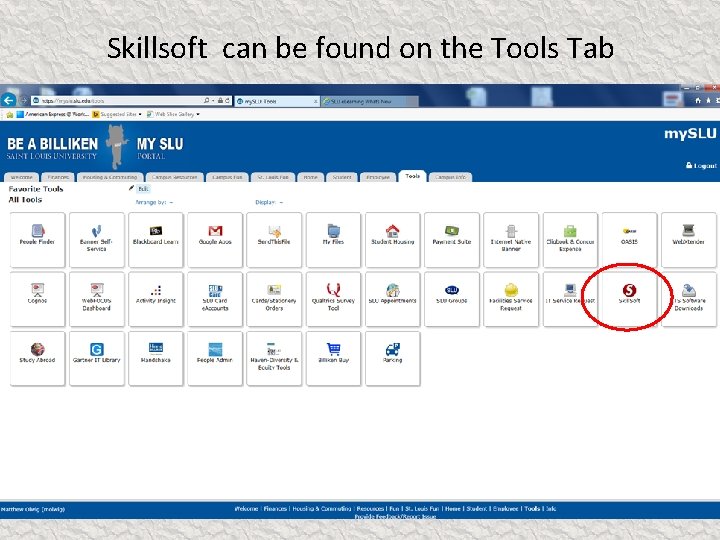Viewport: 720px width, 540px height.
Task: Expand the Display dropdown
Action: point(269,202)
